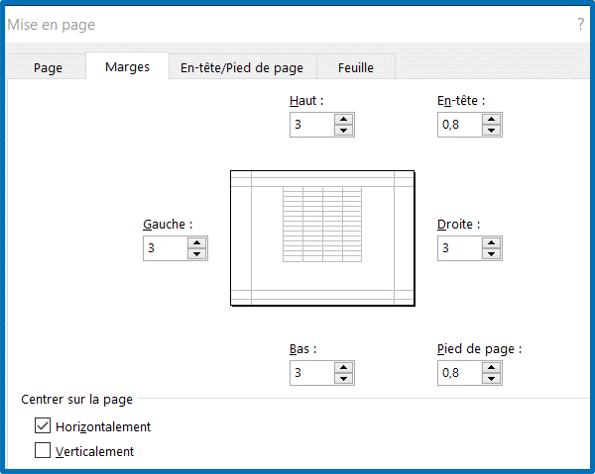Click the page margin preview thumbnail
The image size is (595, 474).
[323, 238]
